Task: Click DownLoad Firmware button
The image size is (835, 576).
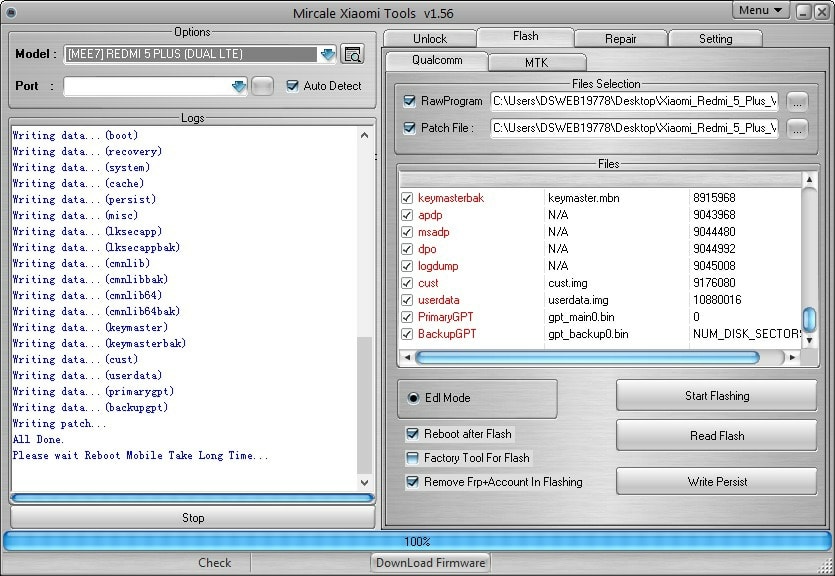Action: [430, 563]
